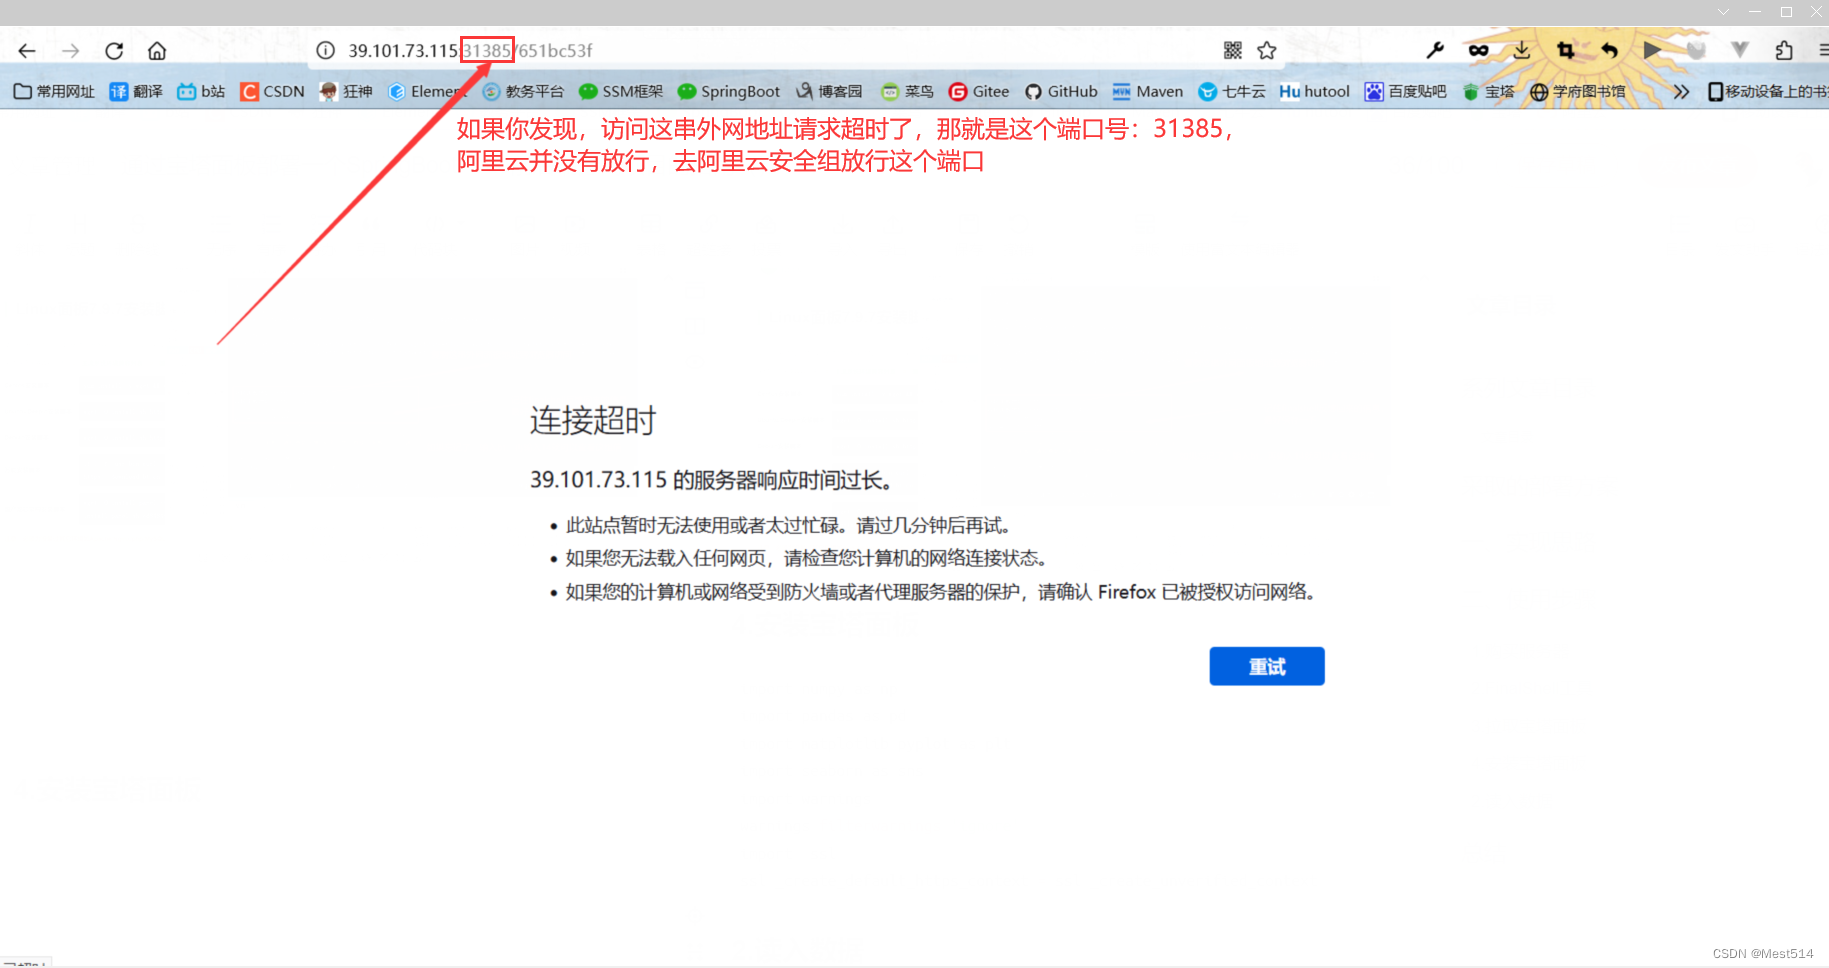
Task: Go to the browser home page
Action: pyautogui.click(x=156, y=50)
